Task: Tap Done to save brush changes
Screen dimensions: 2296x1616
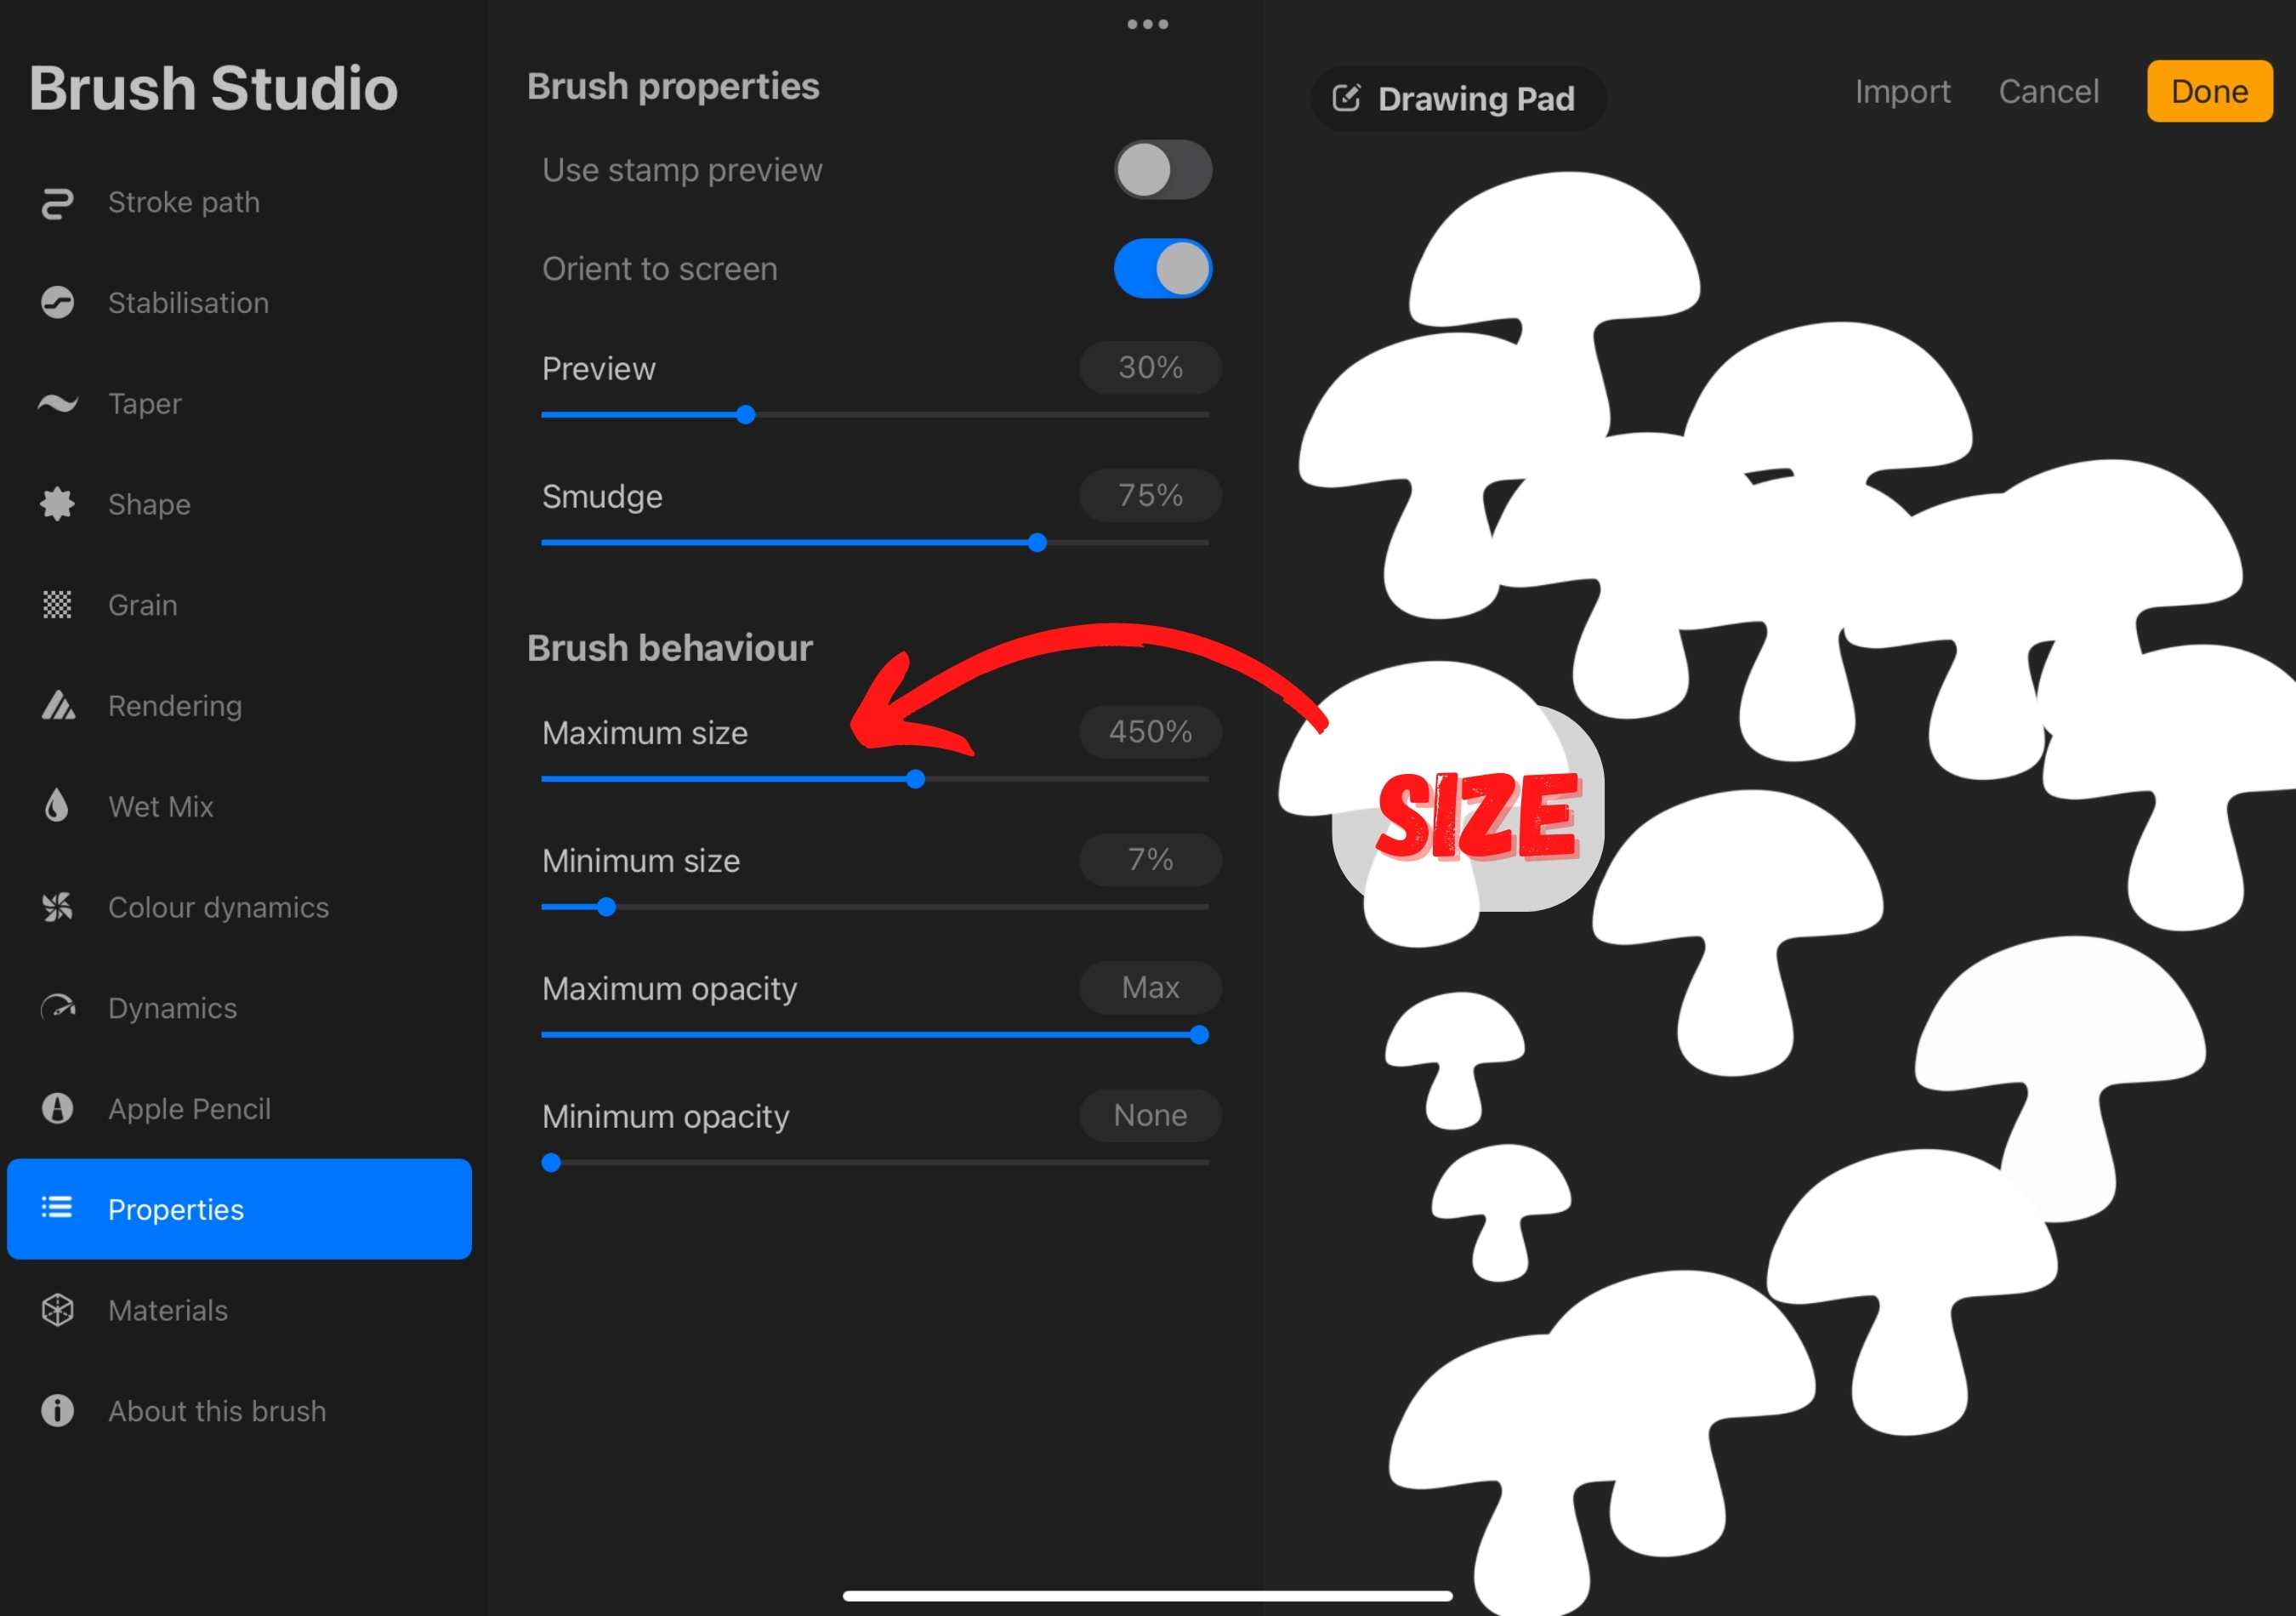Action: click(x=2209, y=91)
